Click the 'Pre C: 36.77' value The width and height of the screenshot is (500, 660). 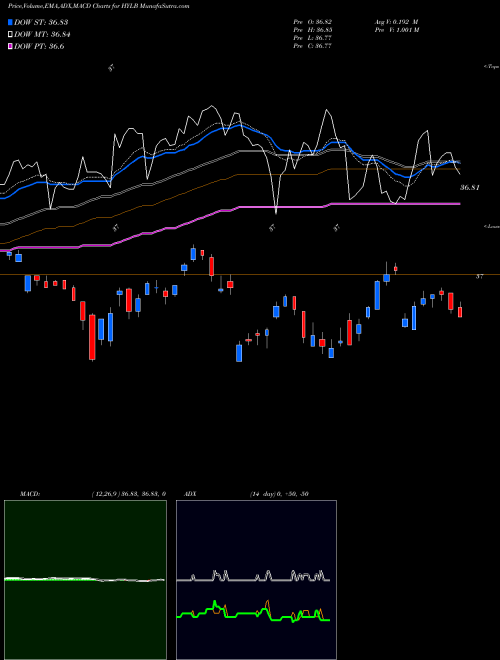[x=312, y=46]
